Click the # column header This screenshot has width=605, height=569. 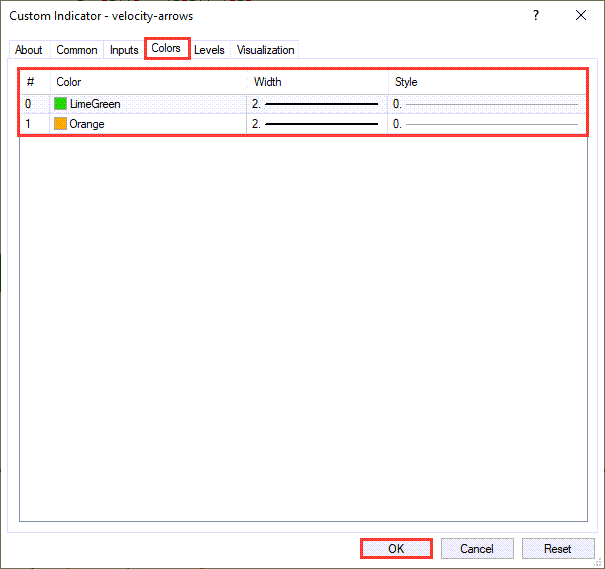point(35,82)
